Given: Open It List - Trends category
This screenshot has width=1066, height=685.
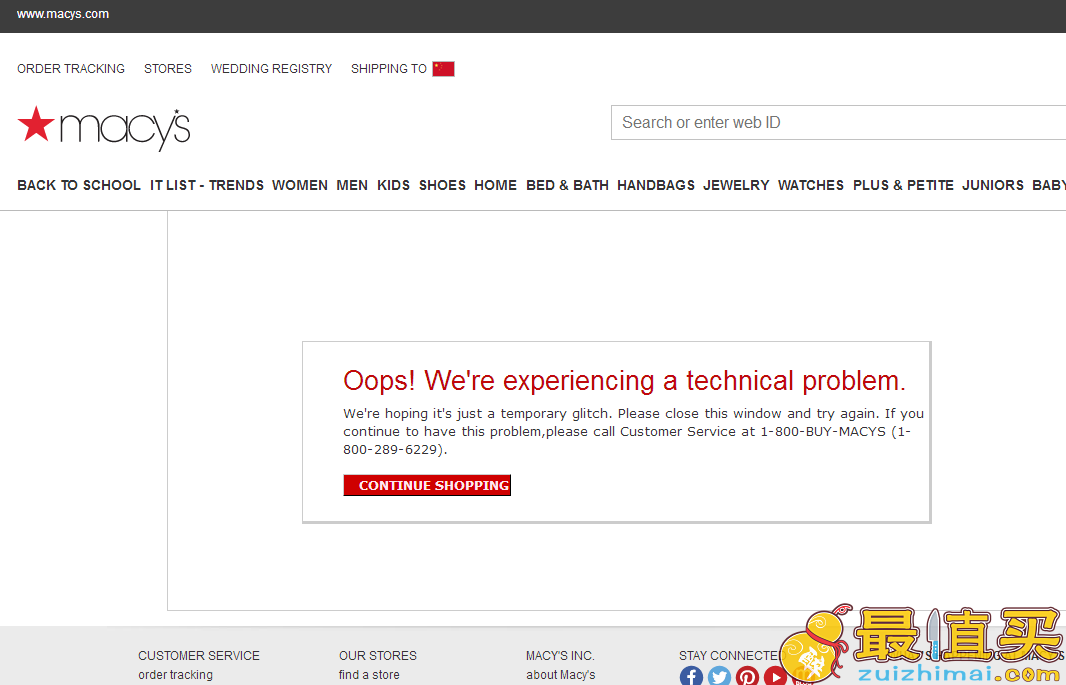Looking at the screenshot, I should [207, 185].
